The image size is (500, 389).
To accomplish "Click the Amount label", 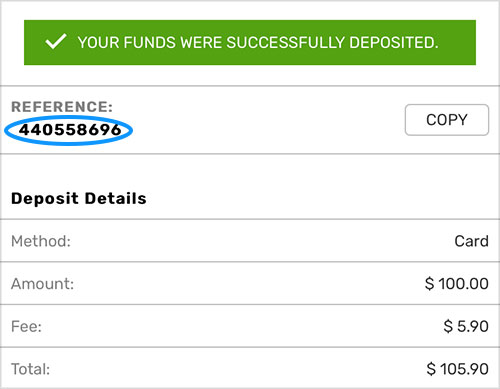I will click(42, 284).
